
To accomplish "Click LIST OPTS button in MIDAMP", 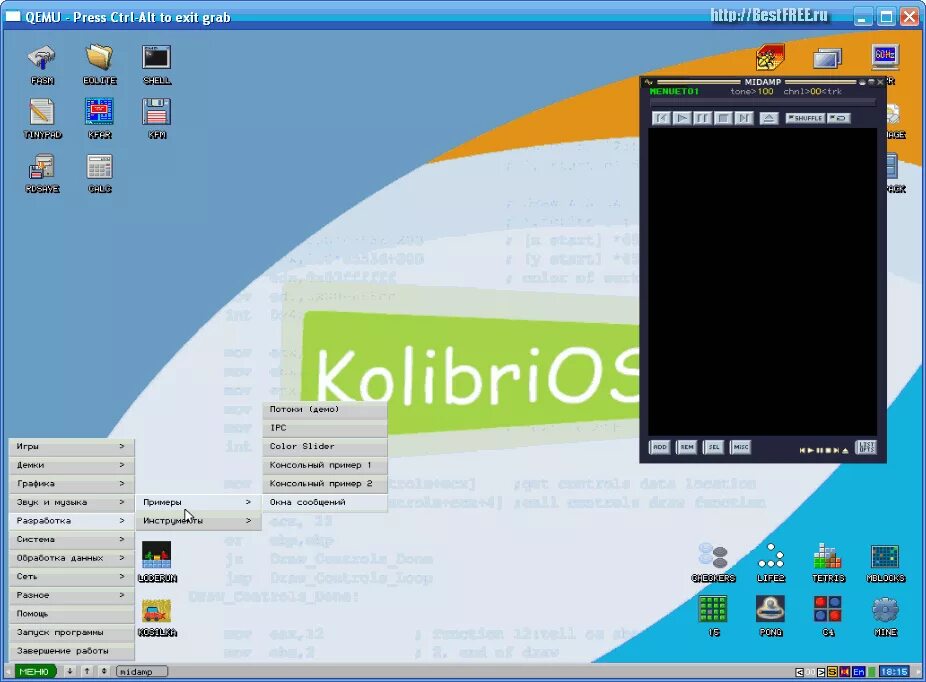I will tap(866, 447).
